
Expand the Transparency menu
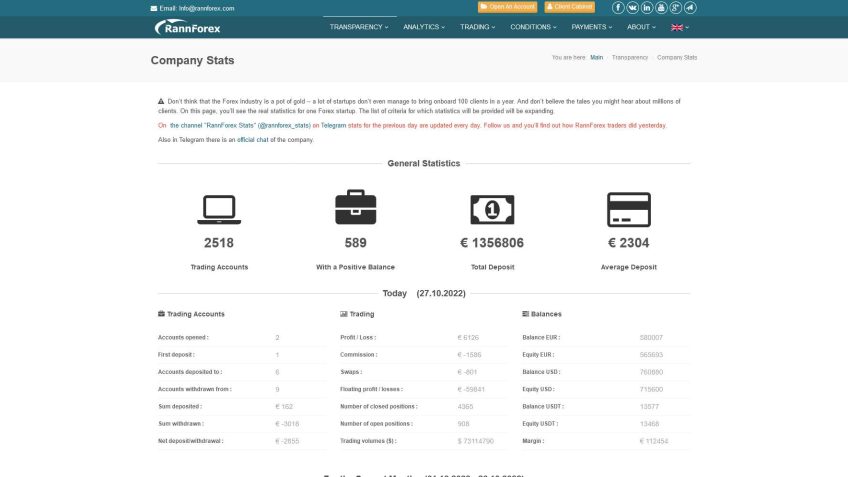pos(359,27)
